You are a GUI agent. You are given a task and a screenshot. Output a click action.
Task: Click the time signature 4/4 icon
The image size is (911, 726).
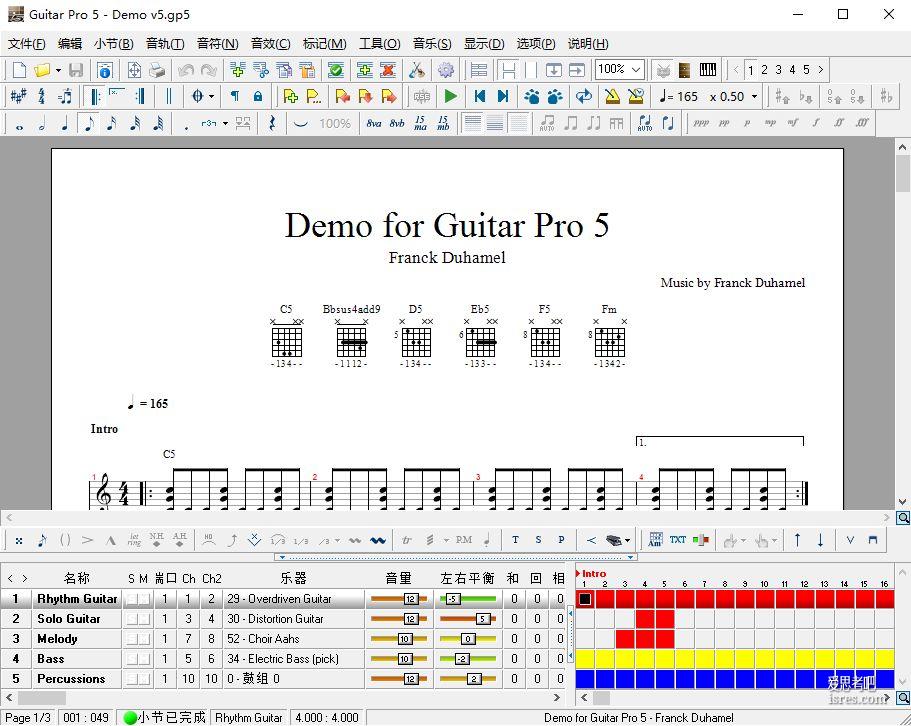point(41,96)
